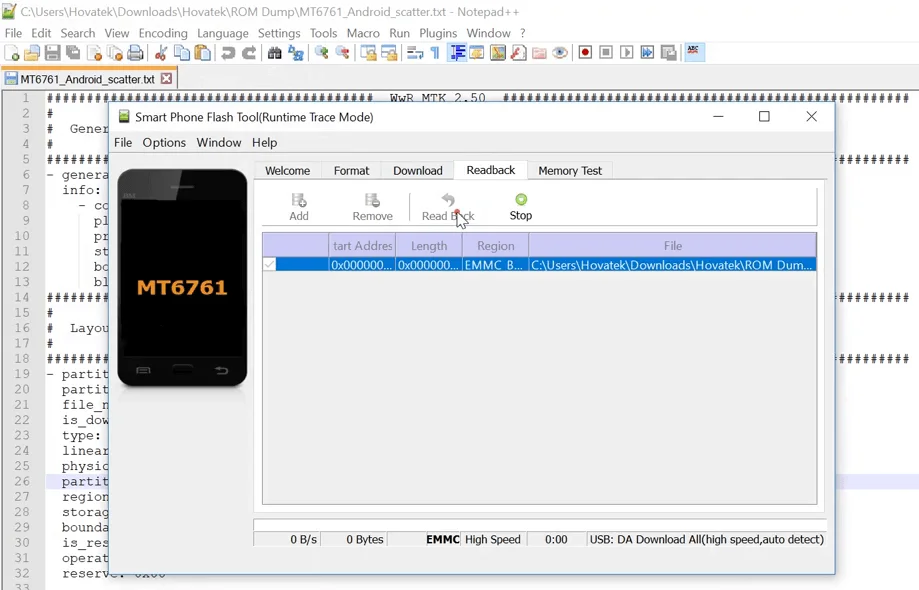Screen dimensions: 919x590
Task: Click the Add button in Readback toolbar
Action: coord(299,207)
